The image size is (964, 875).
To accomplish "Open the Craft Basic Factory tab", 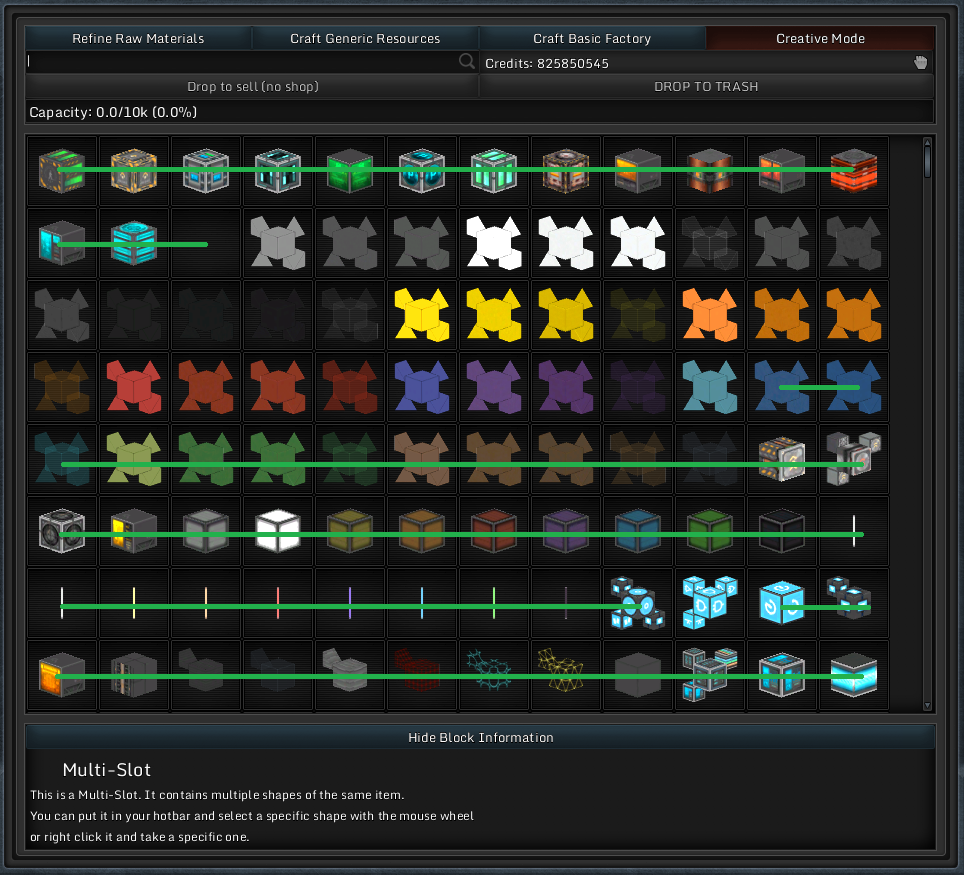I will point(592,39).
